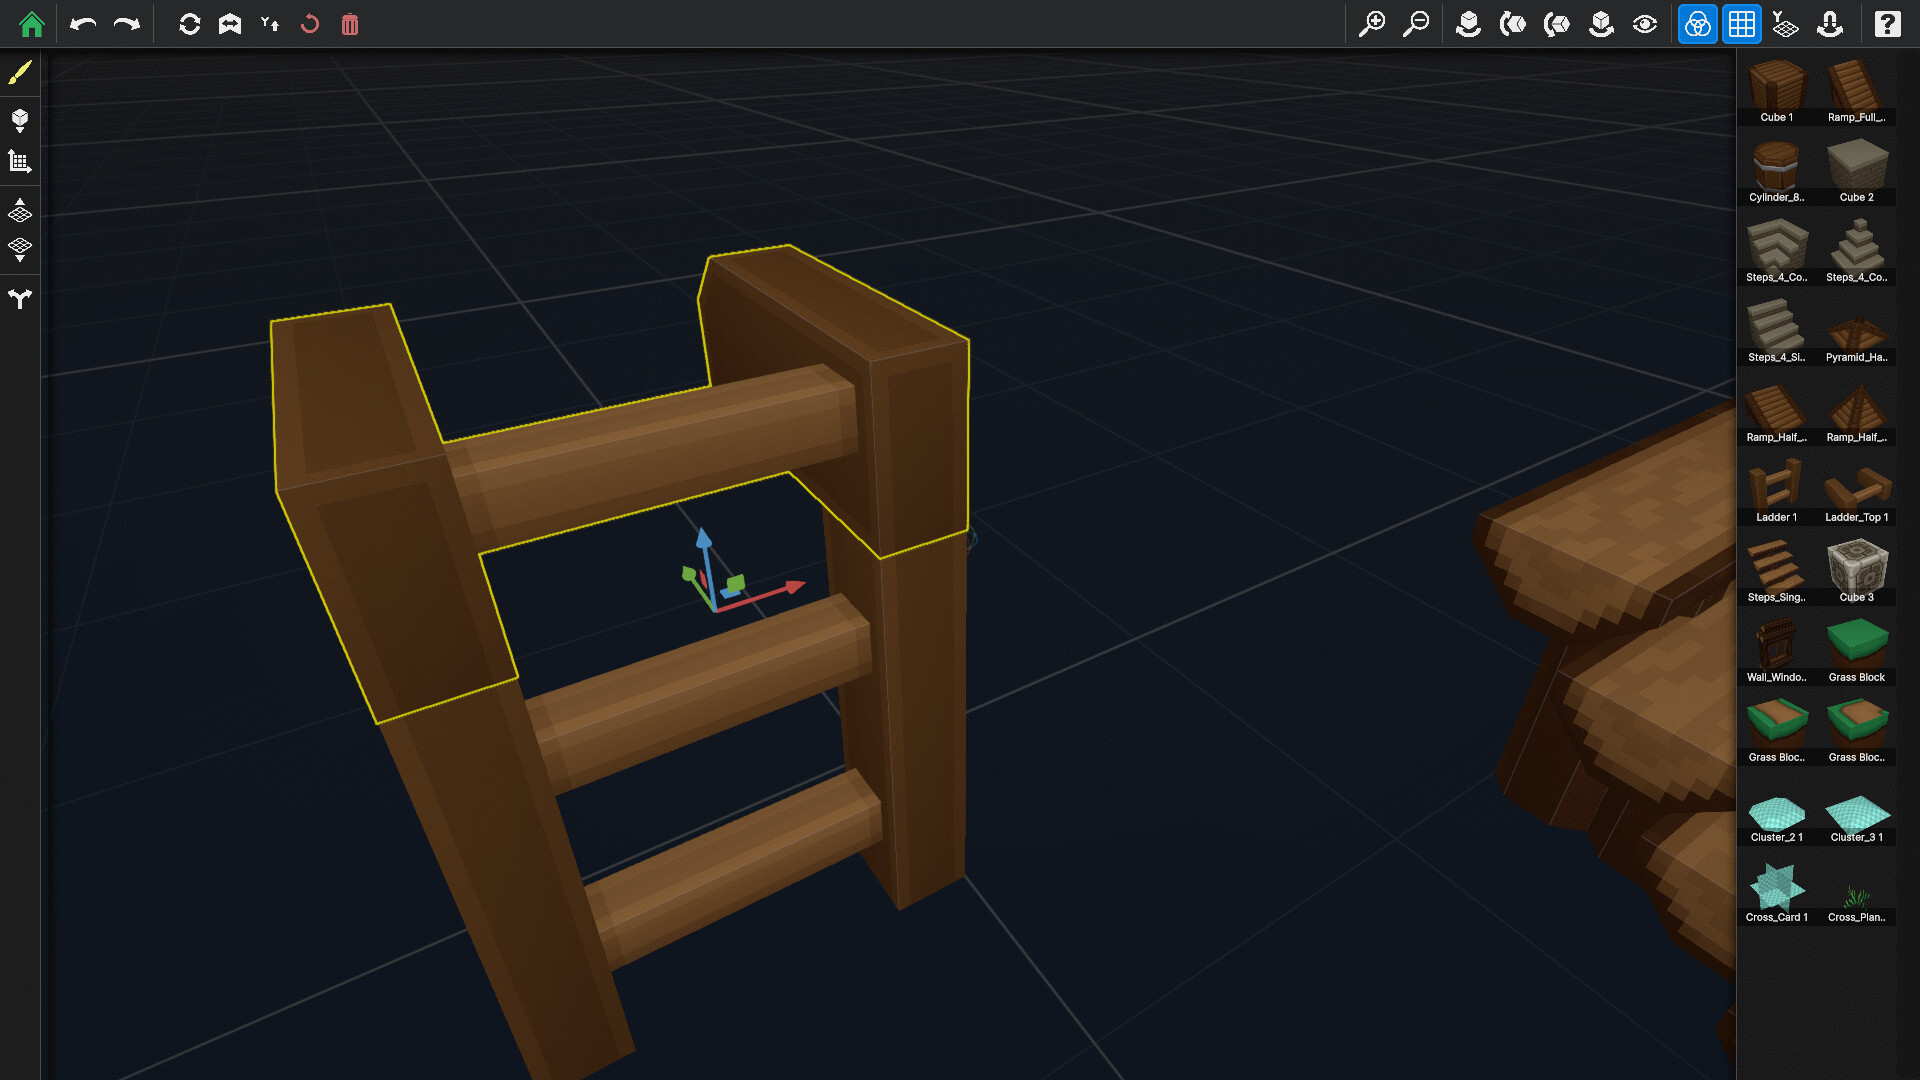
Task: Toggle the eye view visibility icon
Action: point(1645,24)
